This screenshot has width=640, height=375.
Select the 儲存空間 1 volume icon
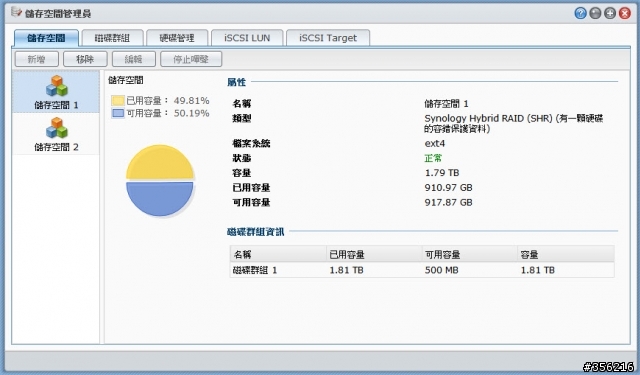click(56, 86)
